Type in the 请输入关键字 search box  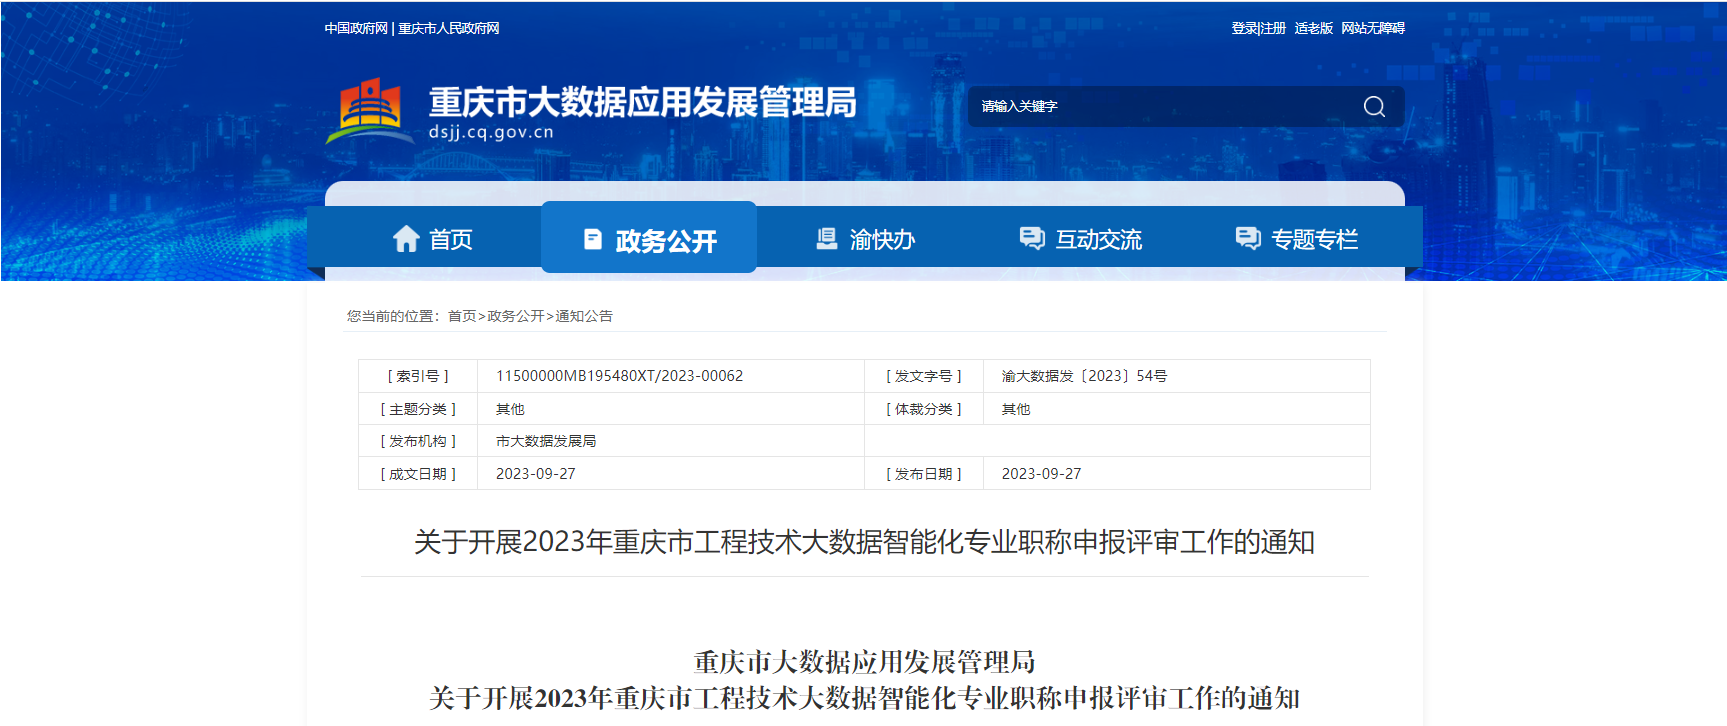pyautogui.click(x=1160, y=107)
